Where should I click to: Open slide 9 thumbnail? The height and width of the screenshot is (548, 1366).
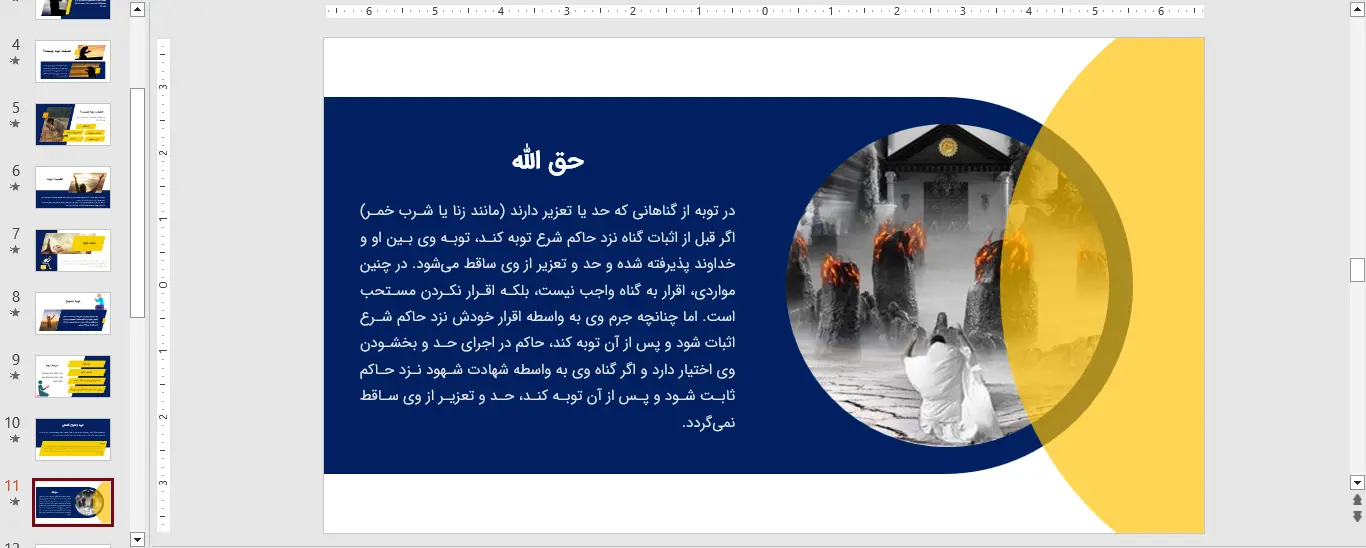pos(73,376)
